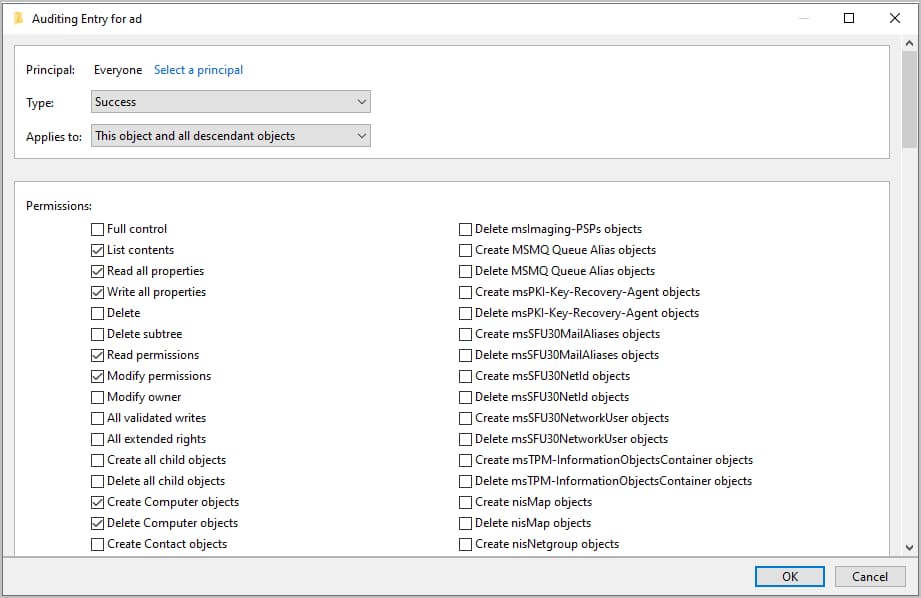
Task: Confirm the auditing entry with OK
Action: pyautogui.click(x=789, y=576)
